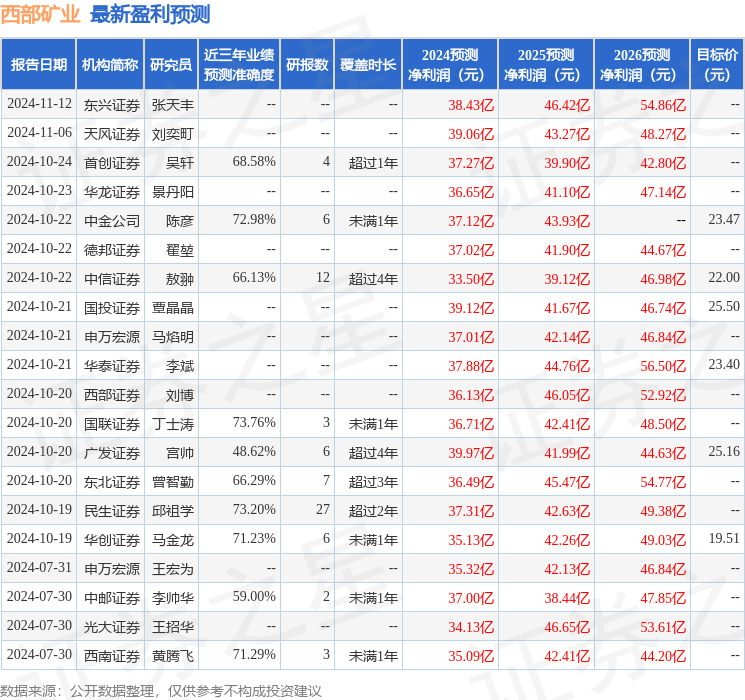745x700 pixels.
Task: Select accuracy value 59.00%
Action: [x=254, y=596]
